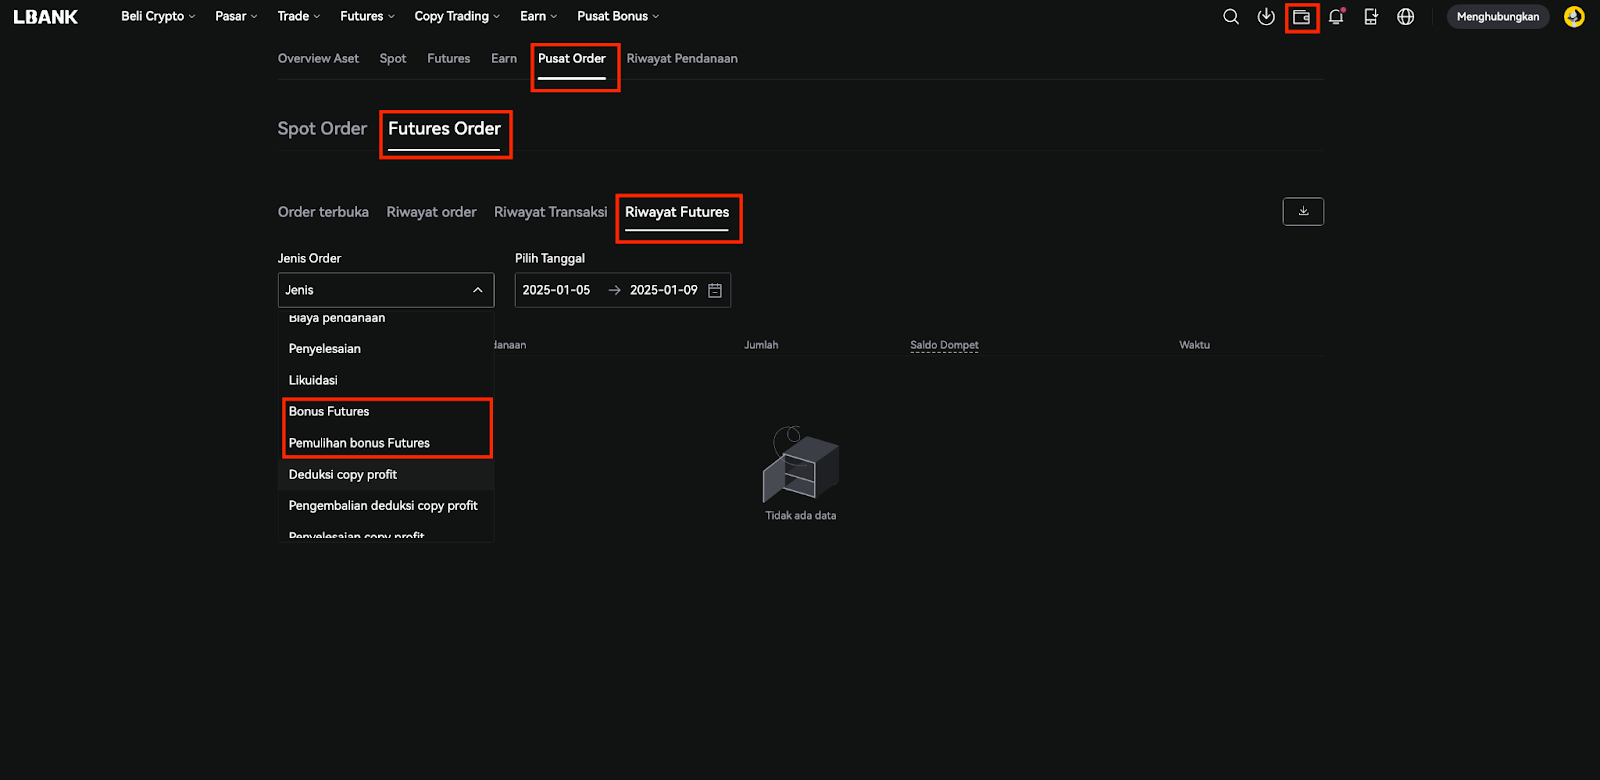Open the user profile avatar

tap(1574, 17)
